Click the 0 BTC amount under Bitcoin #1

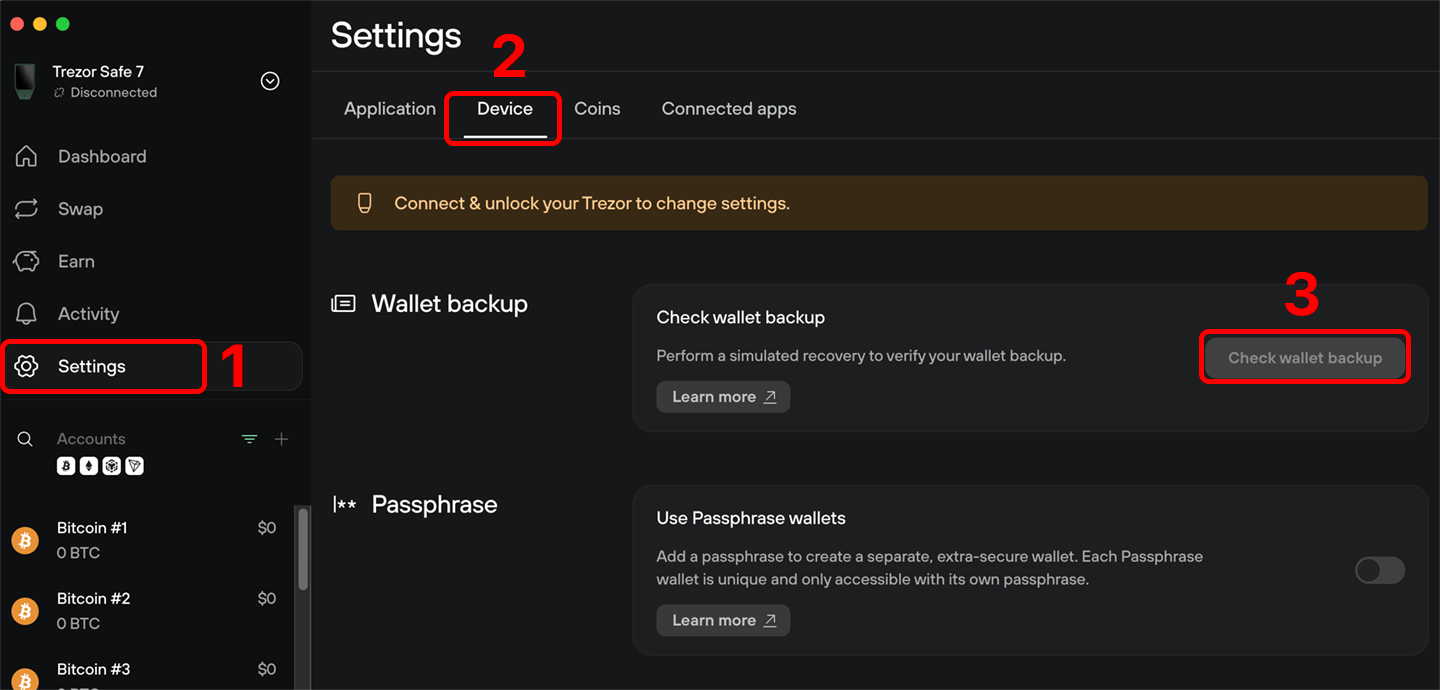coord(78,553)
